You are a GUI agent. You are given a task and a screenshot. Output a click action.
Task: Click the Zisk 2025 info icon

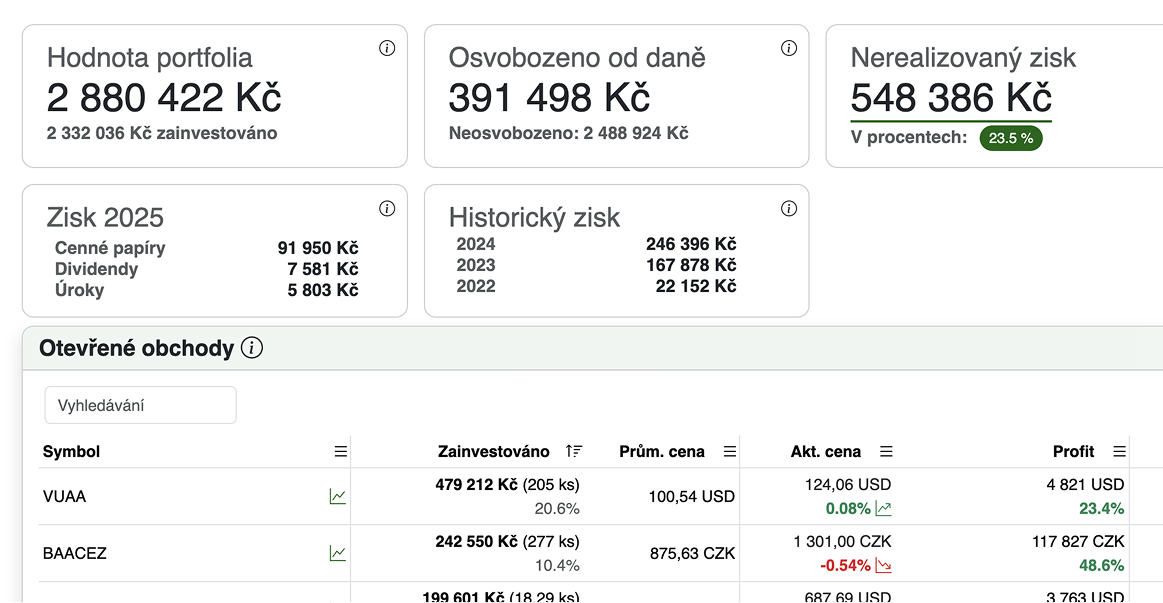tap(388, 207)
